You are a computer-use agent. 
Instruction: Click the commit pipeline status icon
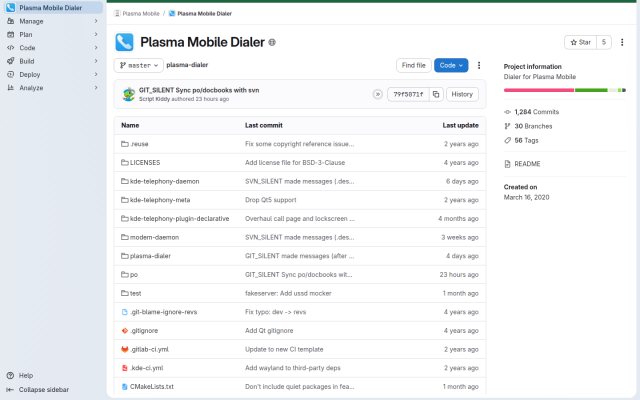coord(378,94)
